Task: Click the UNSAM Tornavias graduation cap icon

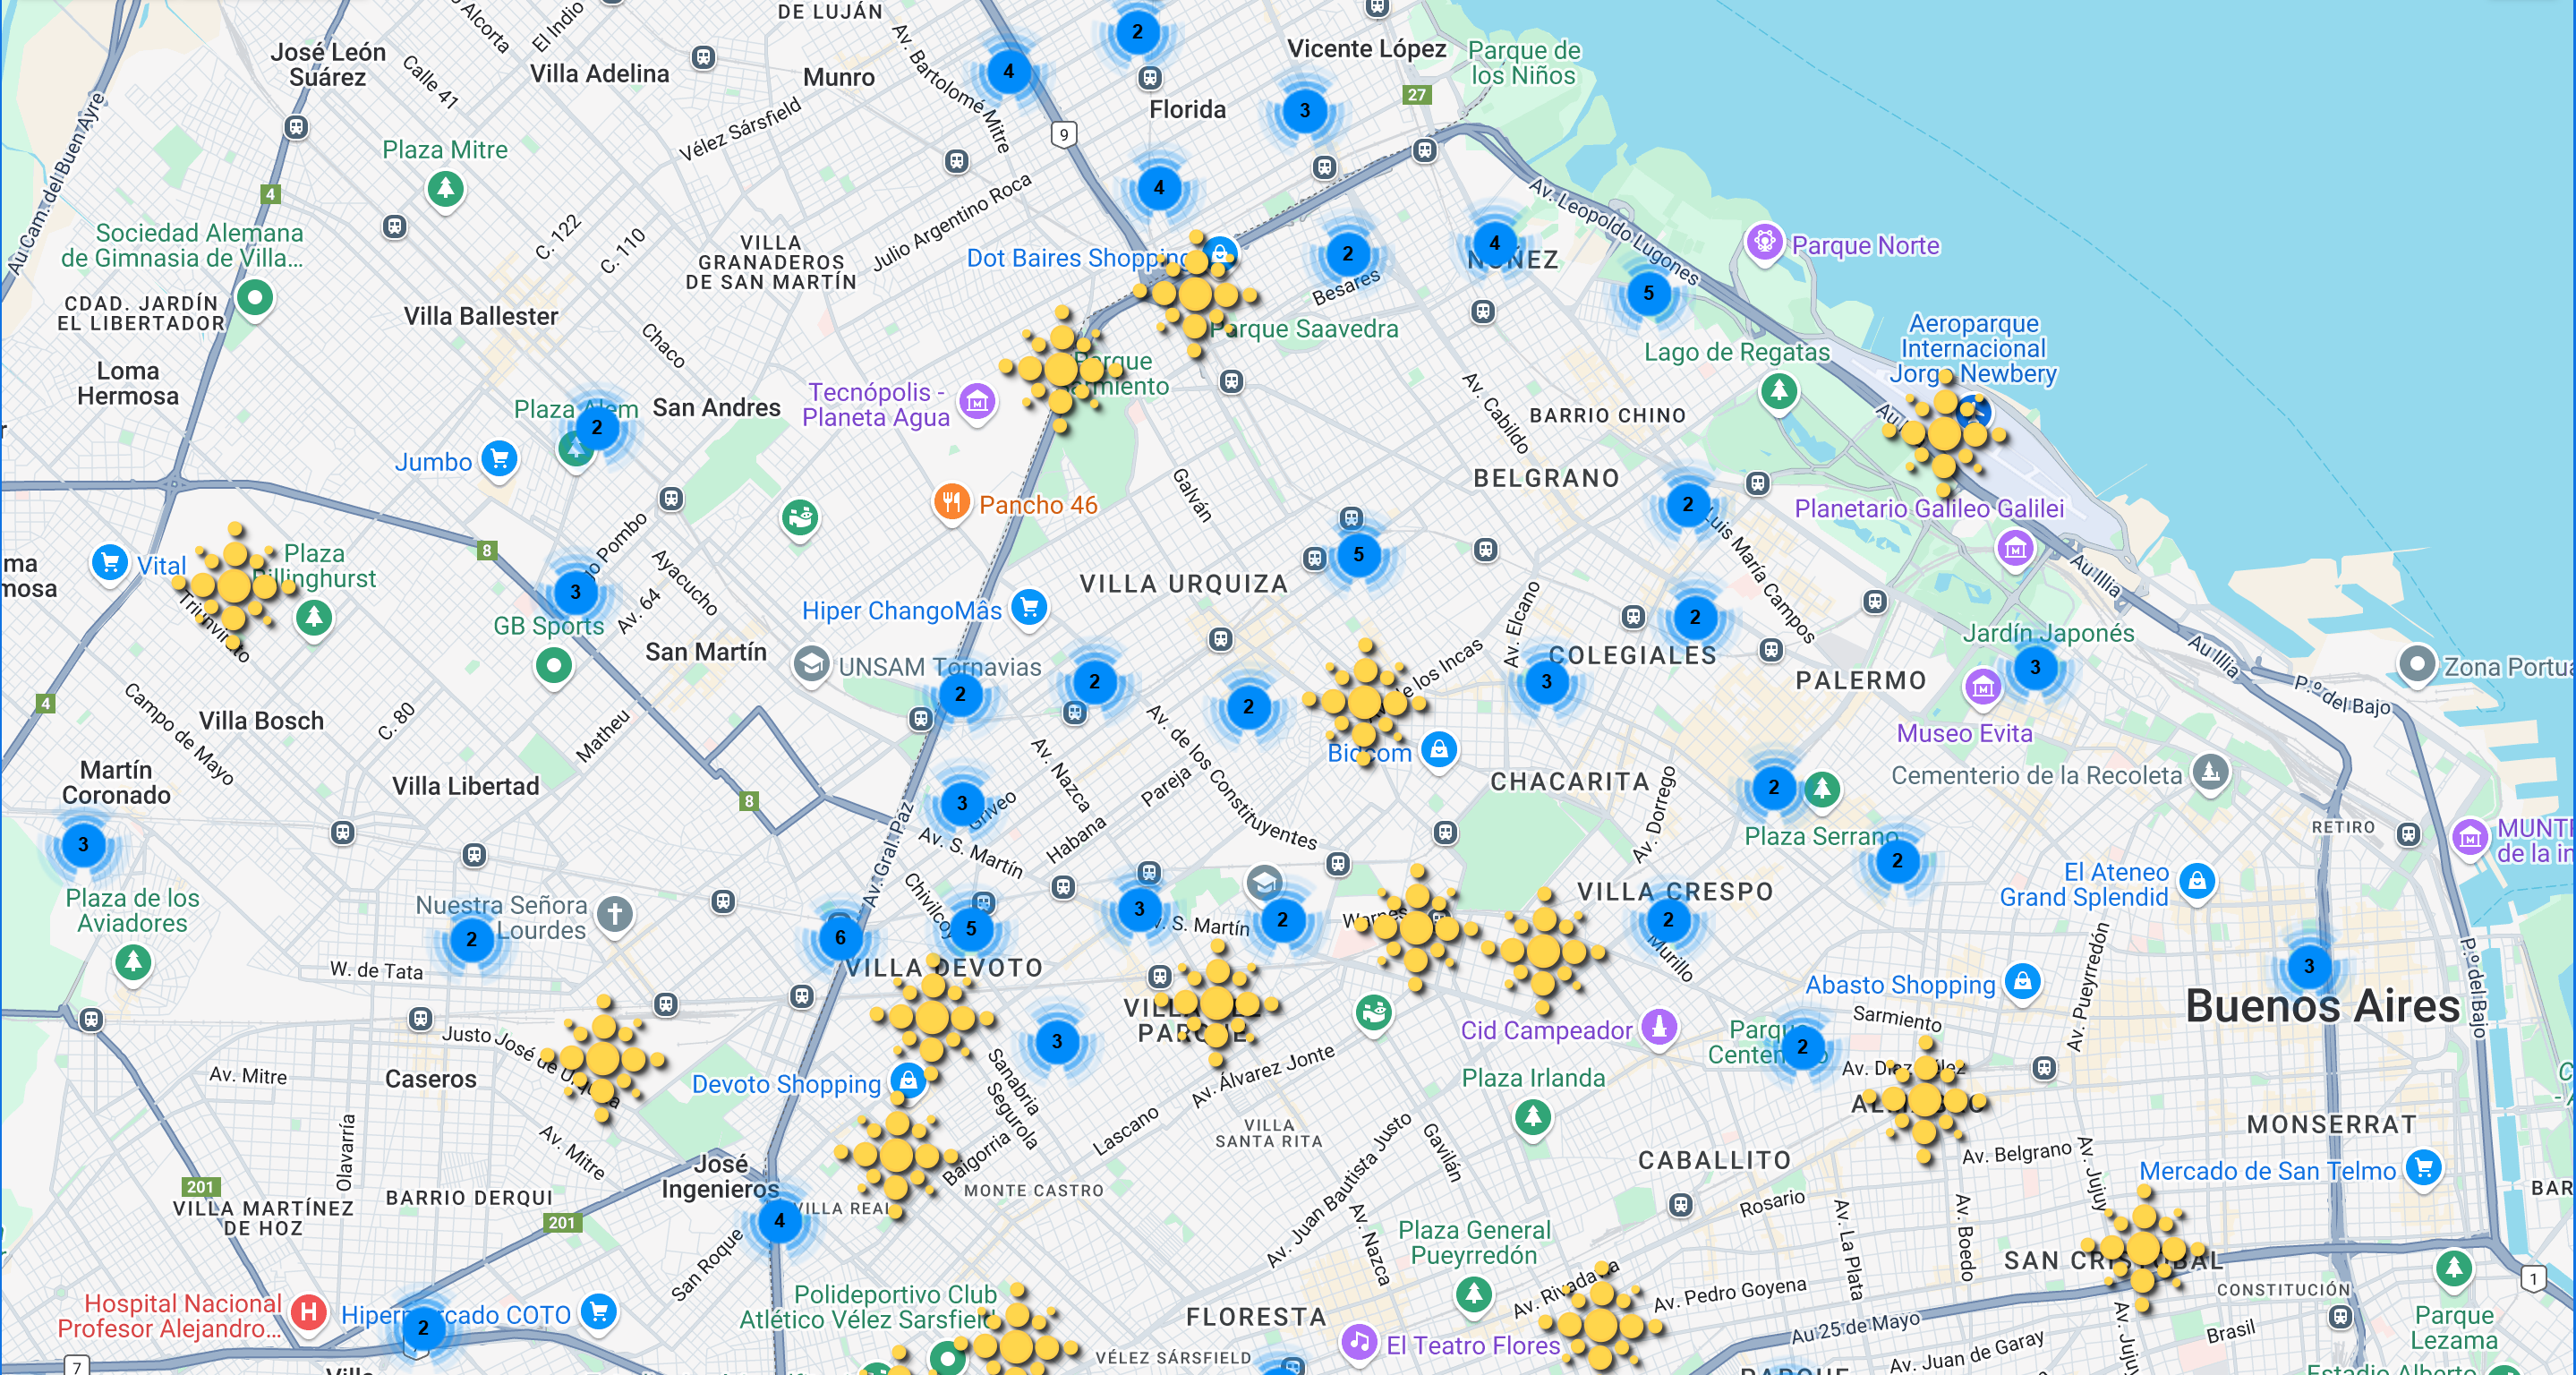Action: pyautogui.click(x=814, y=666)
